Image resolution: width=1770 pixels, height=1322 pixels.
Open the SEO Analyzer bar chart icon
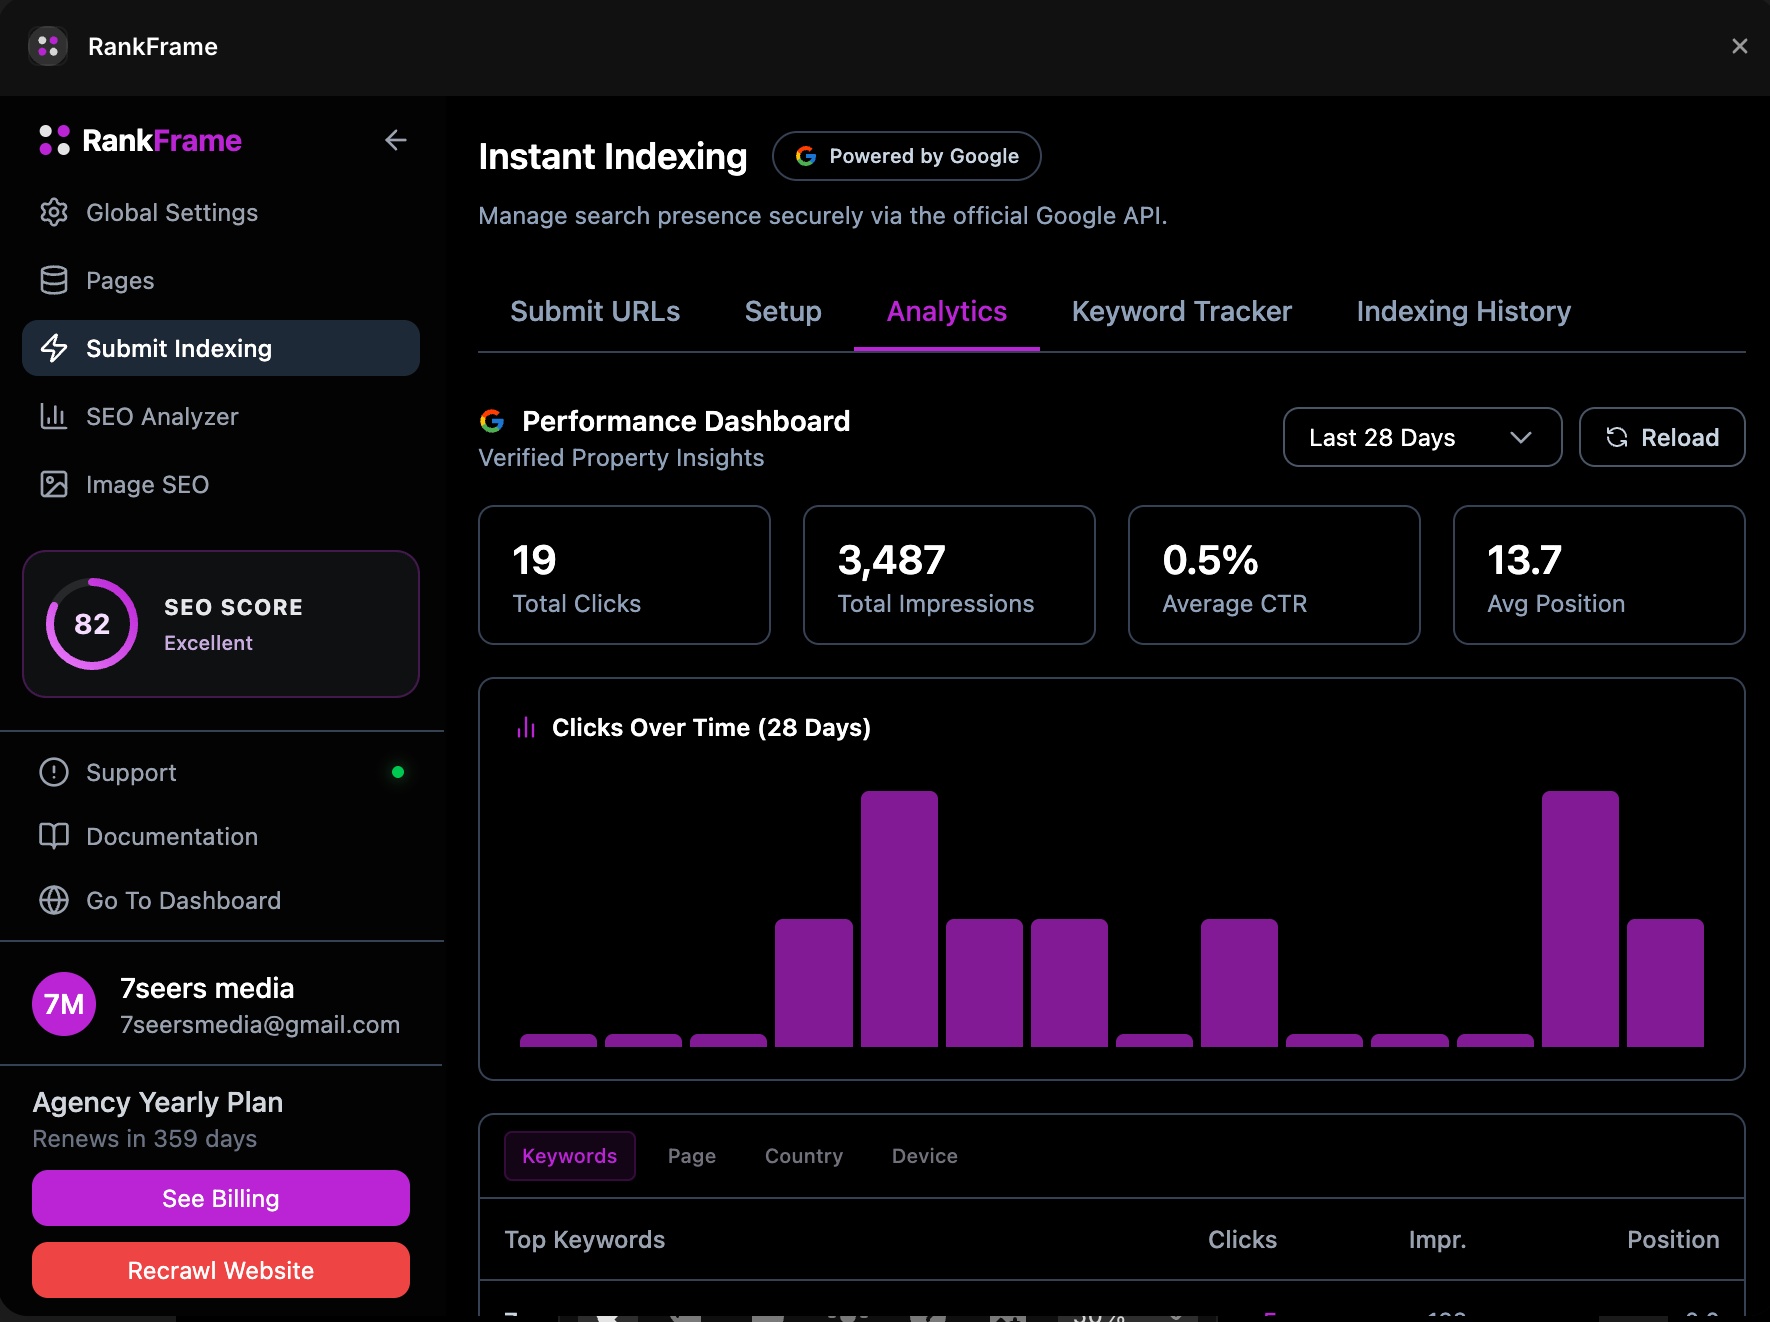pos(55,416)
